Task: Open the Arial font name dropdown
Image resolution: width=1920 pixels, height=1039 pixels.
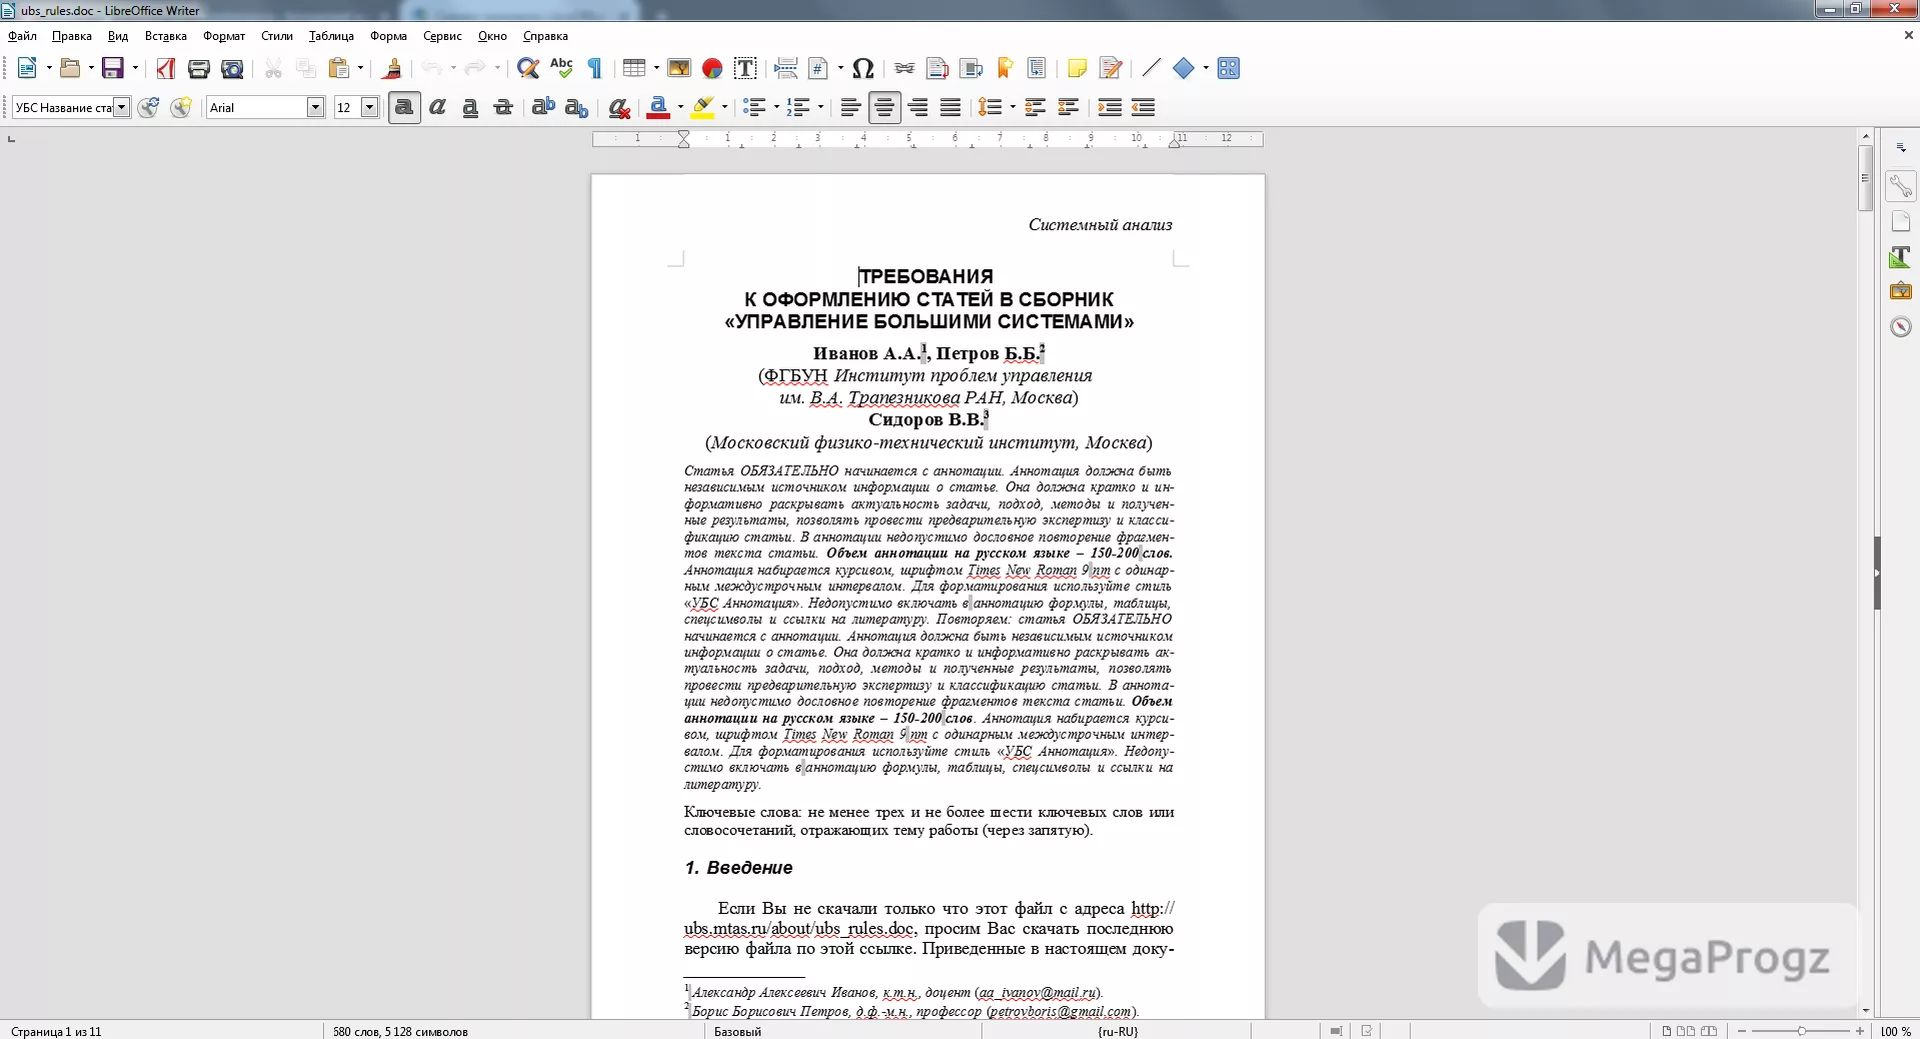Action: tap(315, 107)
